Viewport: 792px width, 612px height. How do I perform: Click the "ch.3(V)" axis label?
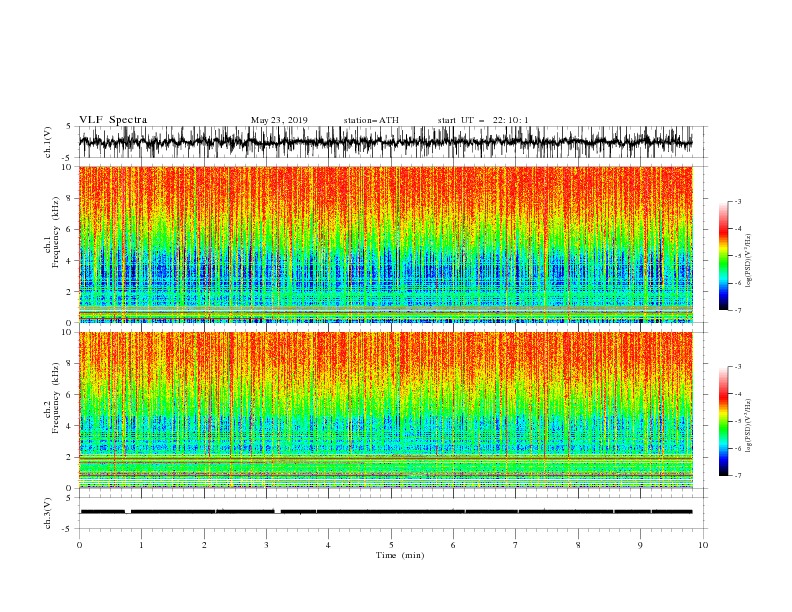48,513
